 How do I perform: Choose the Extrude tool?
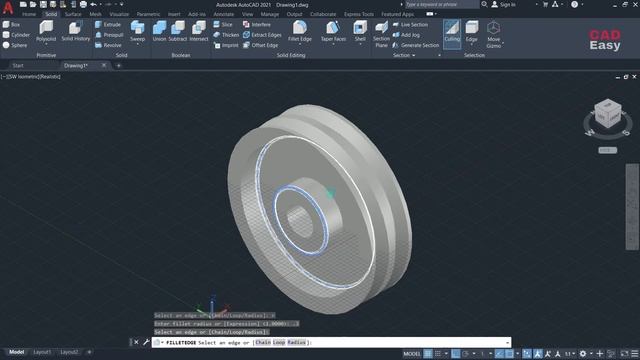(x=108, y=24)
